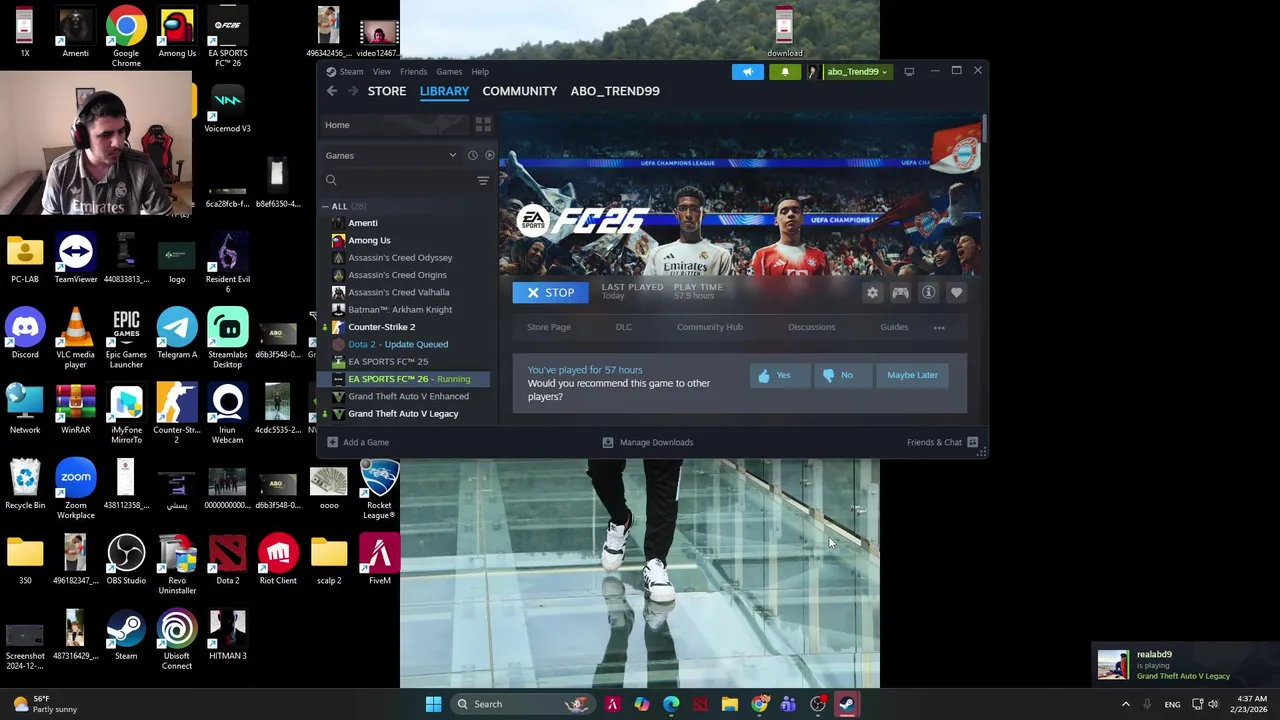Screen dimensions: 1280x720
Task: Sort library by recent activity clock icon
Action: (x=473, y=155)
